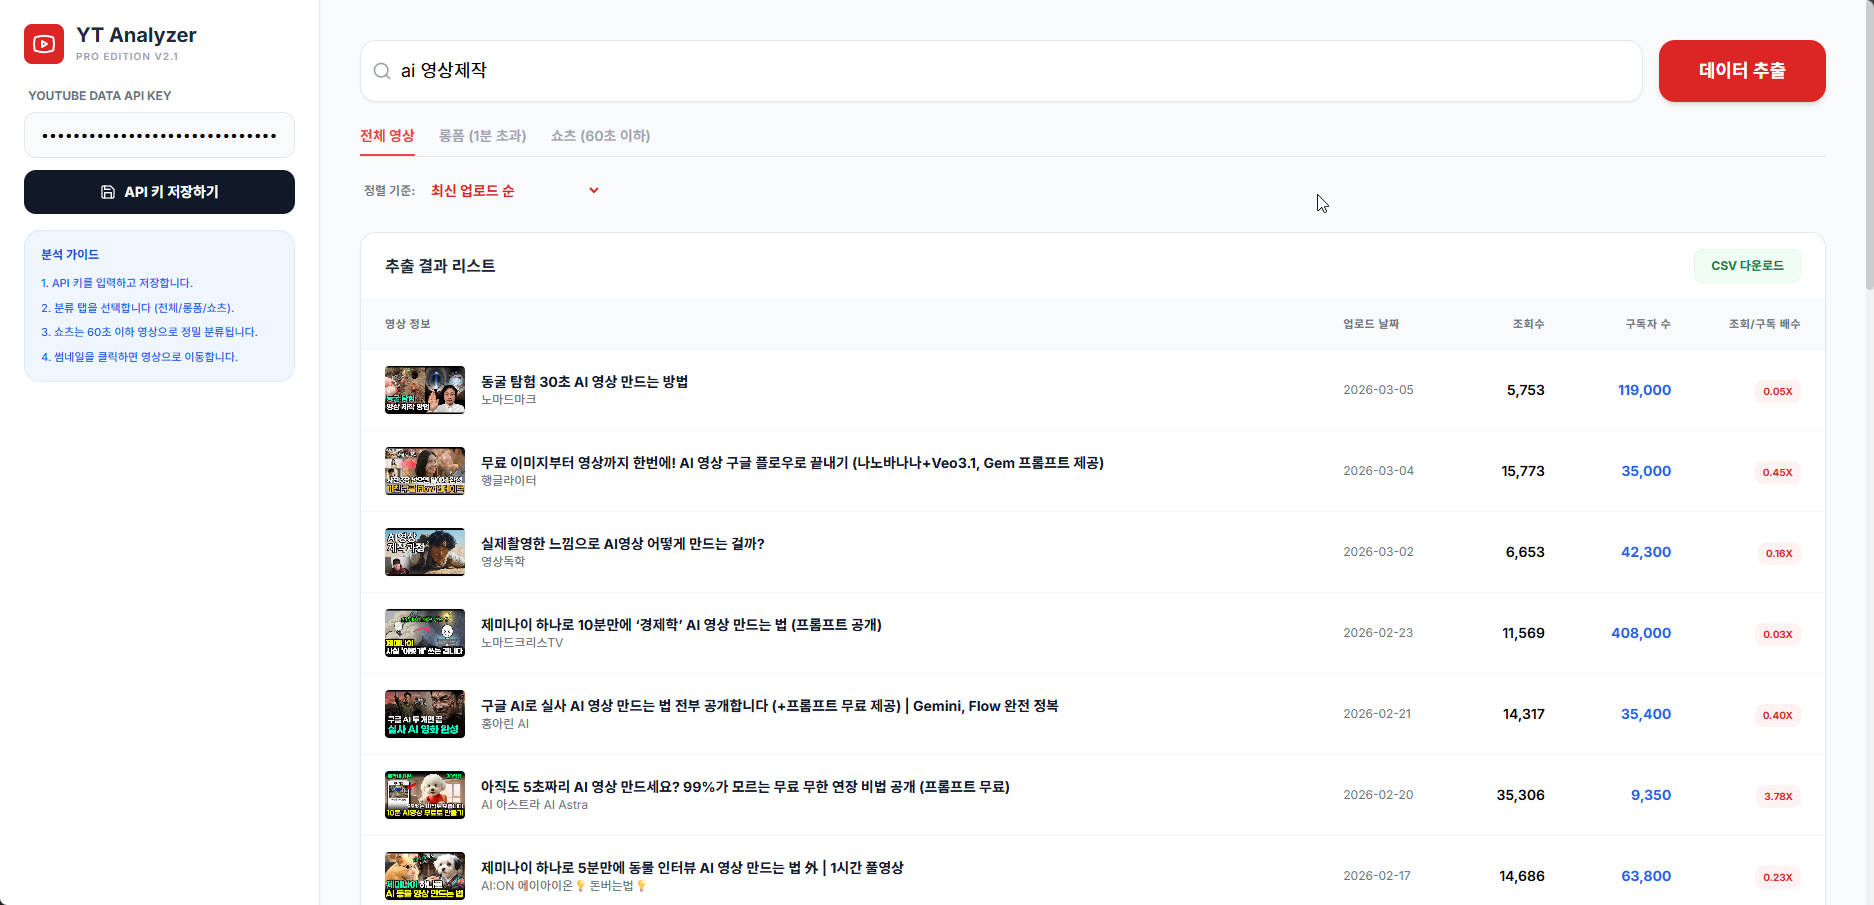Click the search magnifier icon
The height and width of the screenshot is (905, 1874).
click(x=381, y=71)
